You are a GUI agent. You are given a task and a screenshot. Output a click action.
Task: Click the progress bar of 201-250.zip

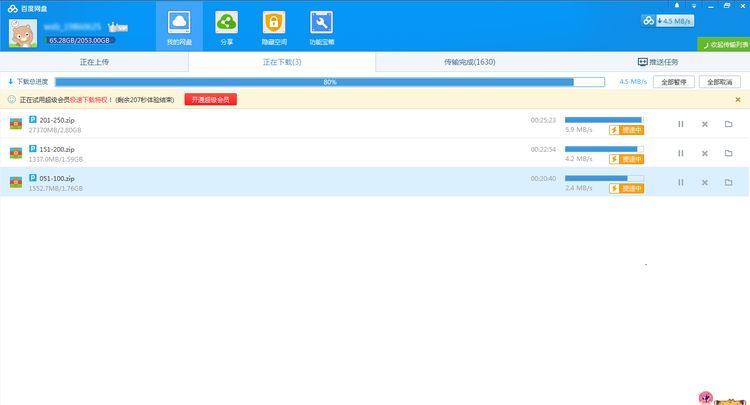604,120
